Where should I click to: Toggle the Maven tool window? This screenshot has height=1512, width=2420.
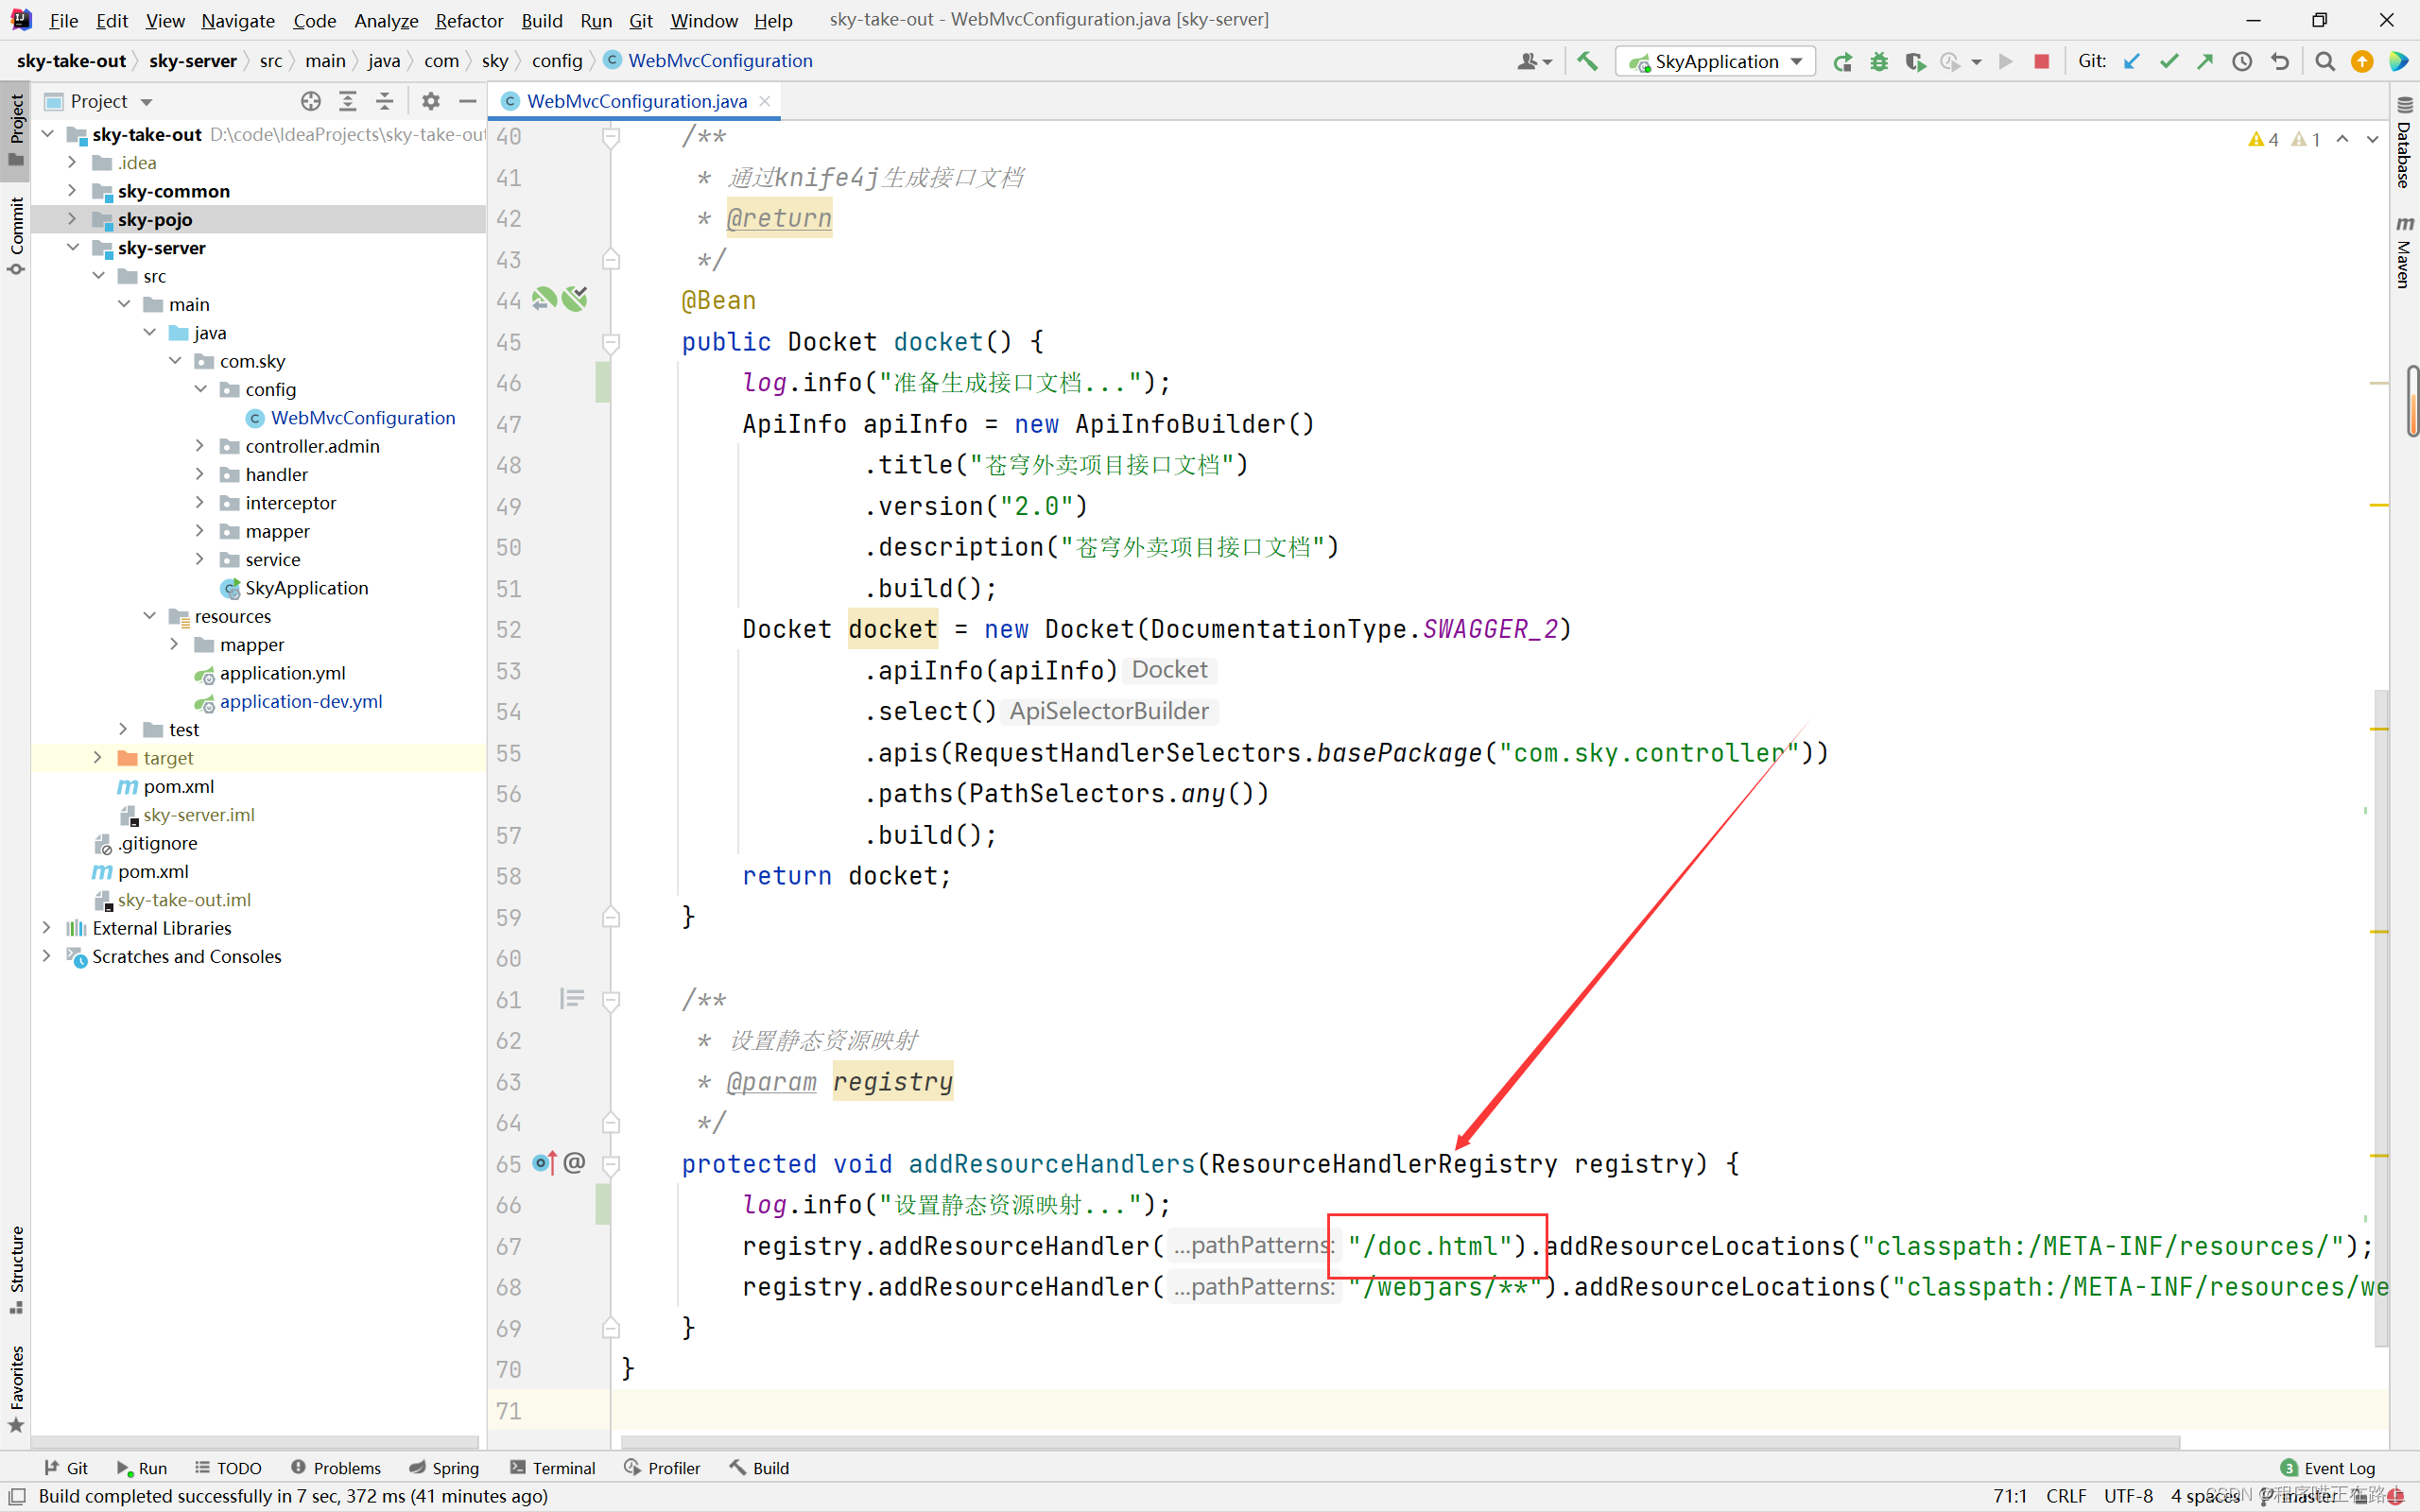[x=2405, y=252]
